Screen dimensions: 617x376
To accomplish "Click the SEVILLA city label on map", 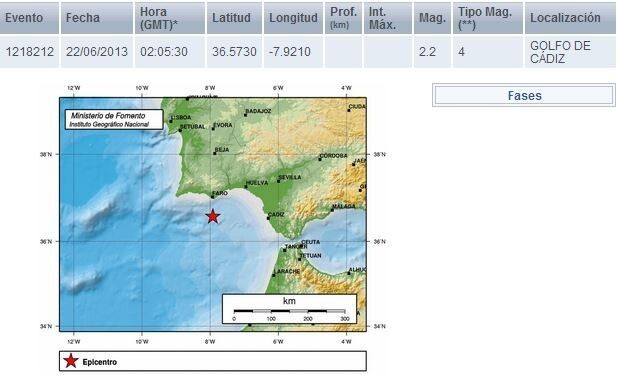I will [290, 177].
